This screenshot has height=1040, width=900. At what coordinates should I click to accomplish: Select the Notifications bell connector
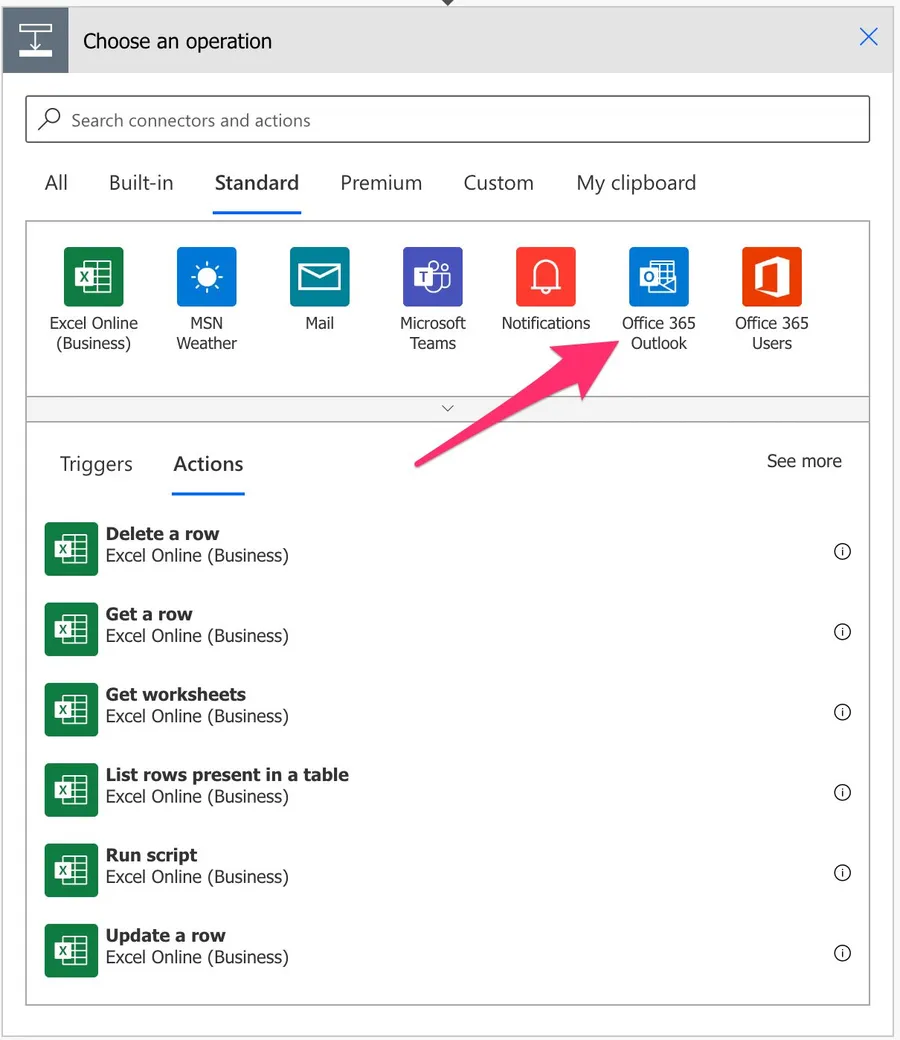[x=545, y=277]
